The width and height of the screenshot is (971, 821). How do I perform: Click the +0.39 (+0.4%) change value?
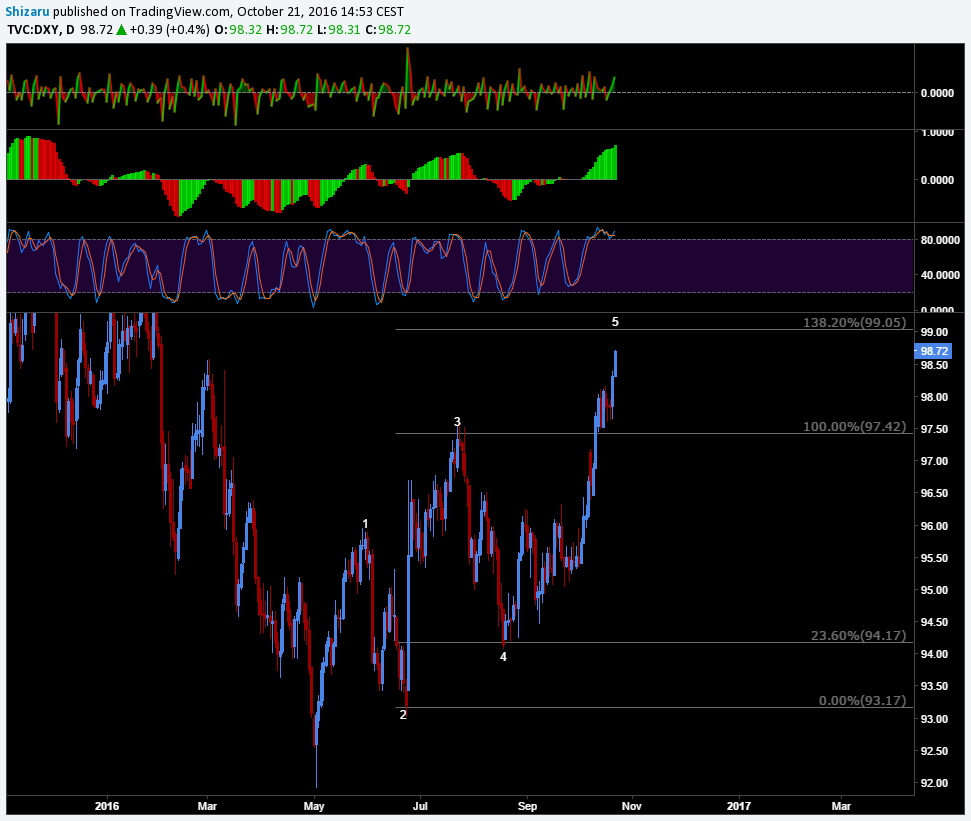(169, 30)
